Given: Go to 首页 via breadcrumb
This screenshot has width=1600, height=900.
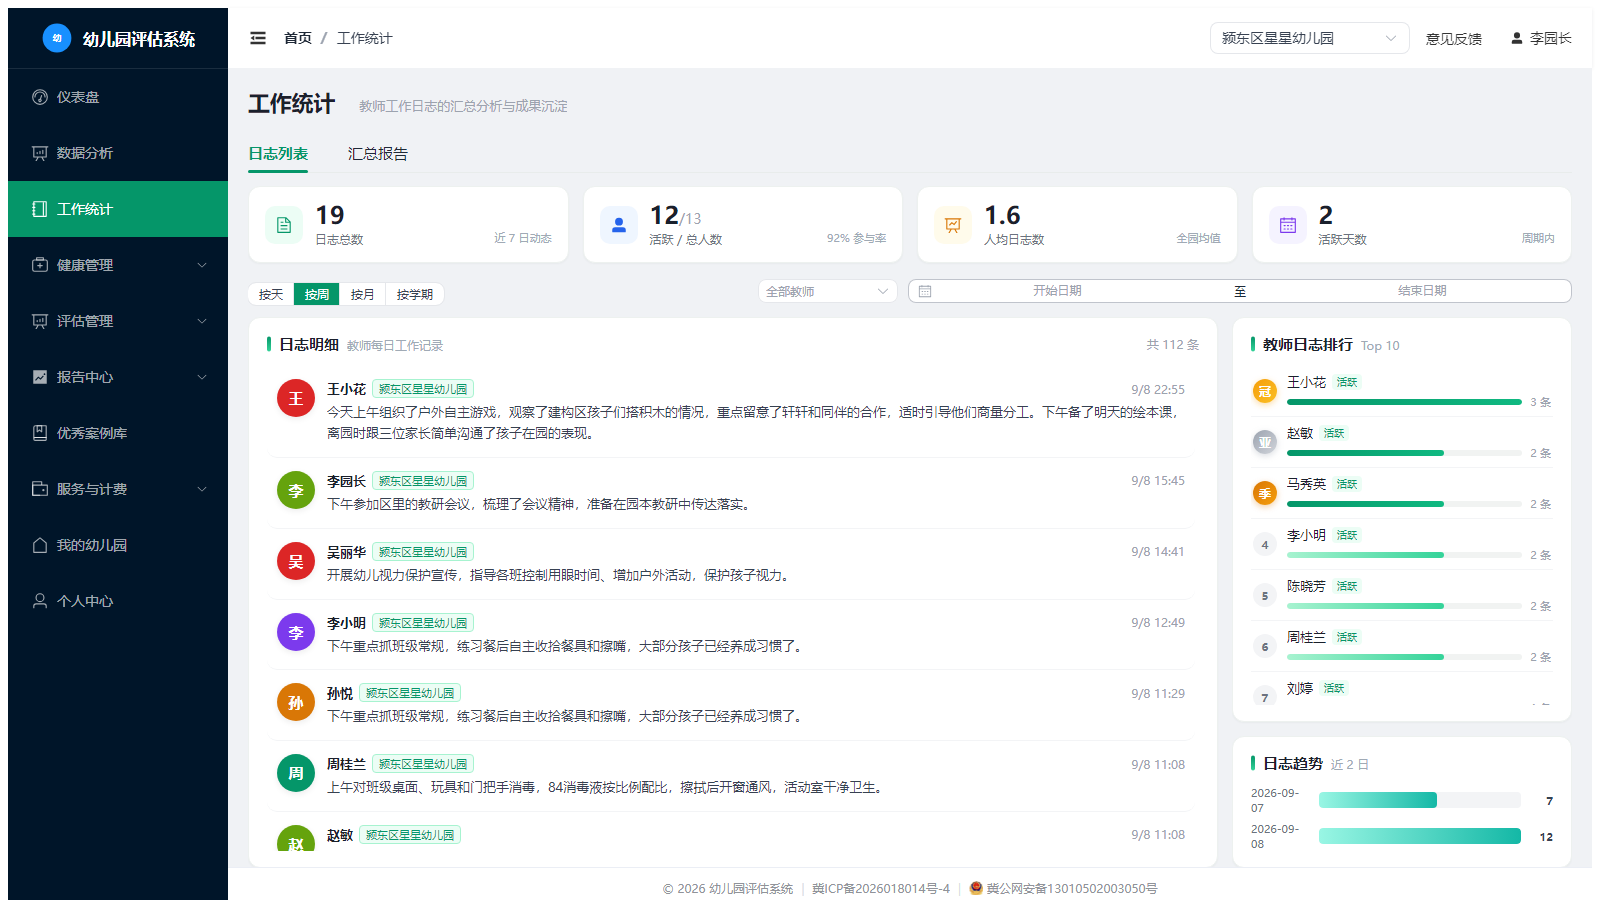Looking at the screenshot, I should (298, 38).
